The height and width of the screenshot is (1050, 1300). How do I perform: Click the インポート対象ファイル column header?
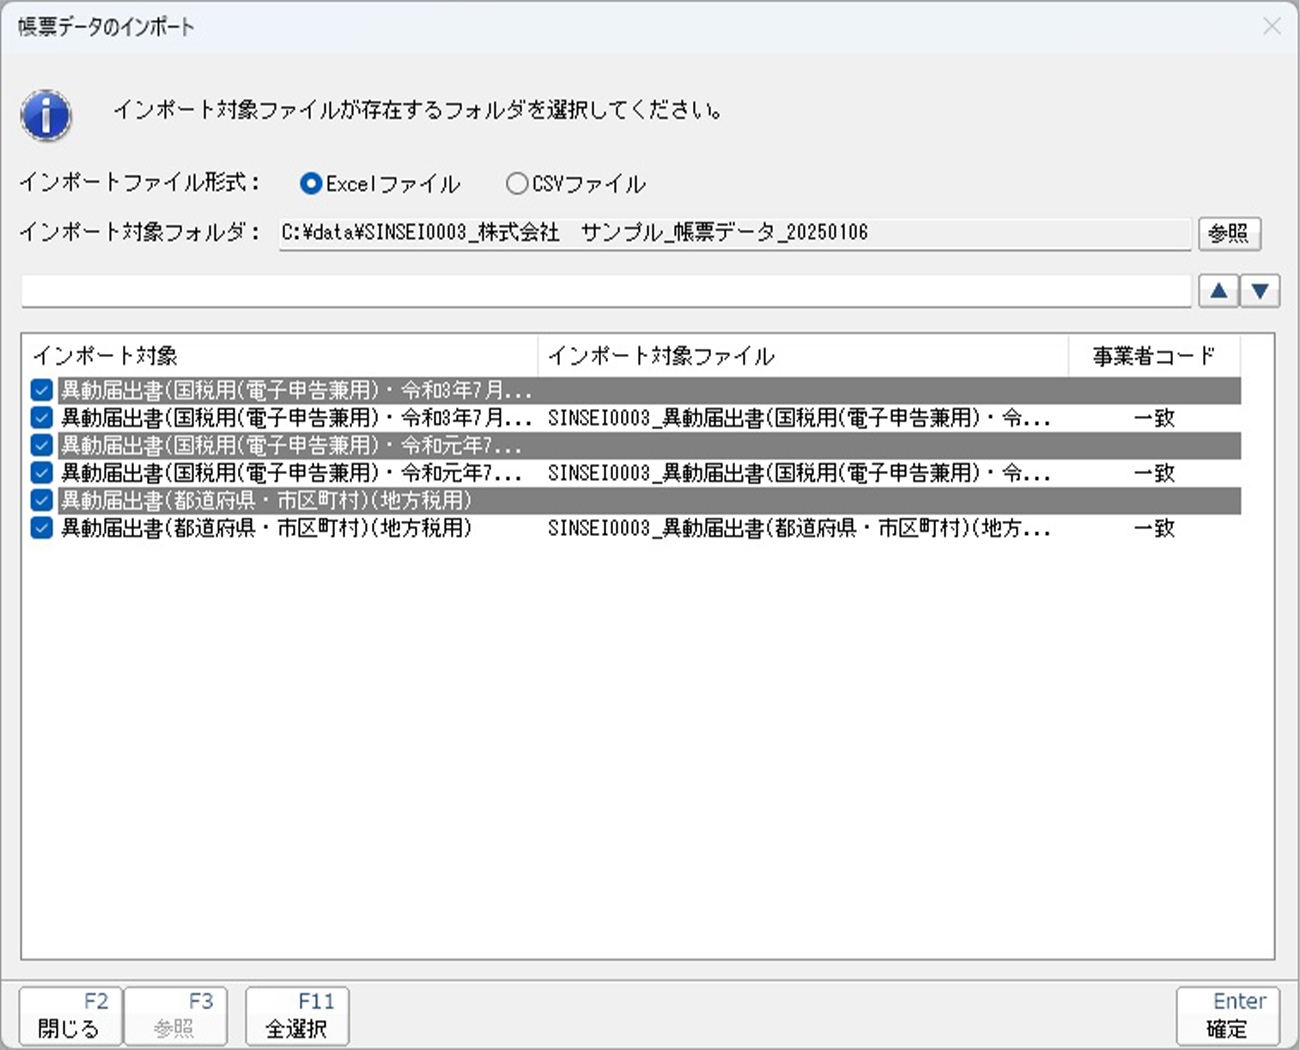[803, 356]
